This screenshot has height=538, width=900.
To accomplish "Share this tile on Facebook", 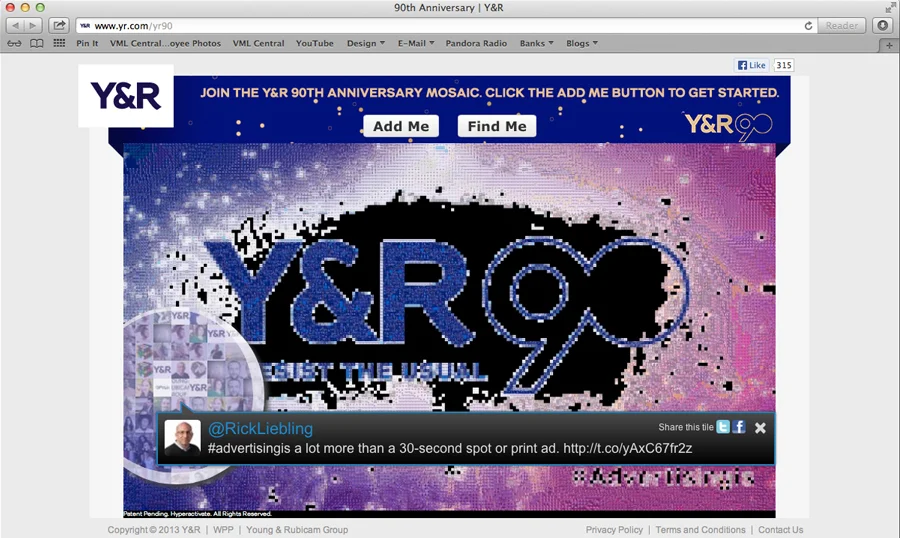I will pos(739,427).
